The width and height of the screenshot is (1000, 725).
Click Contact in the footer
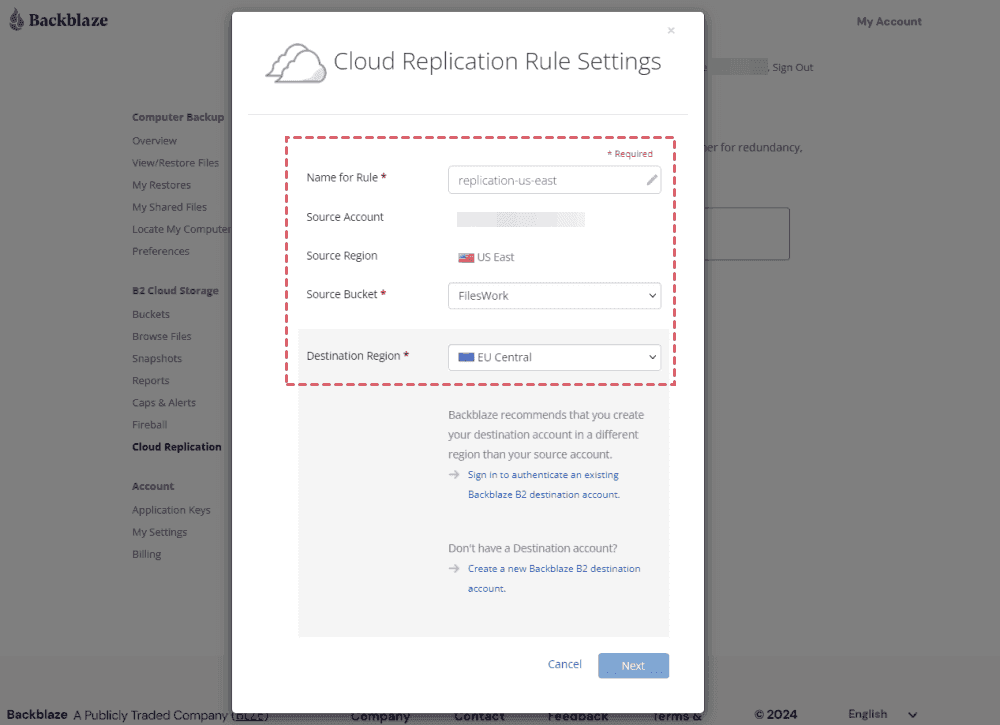[x=479, y=716]
